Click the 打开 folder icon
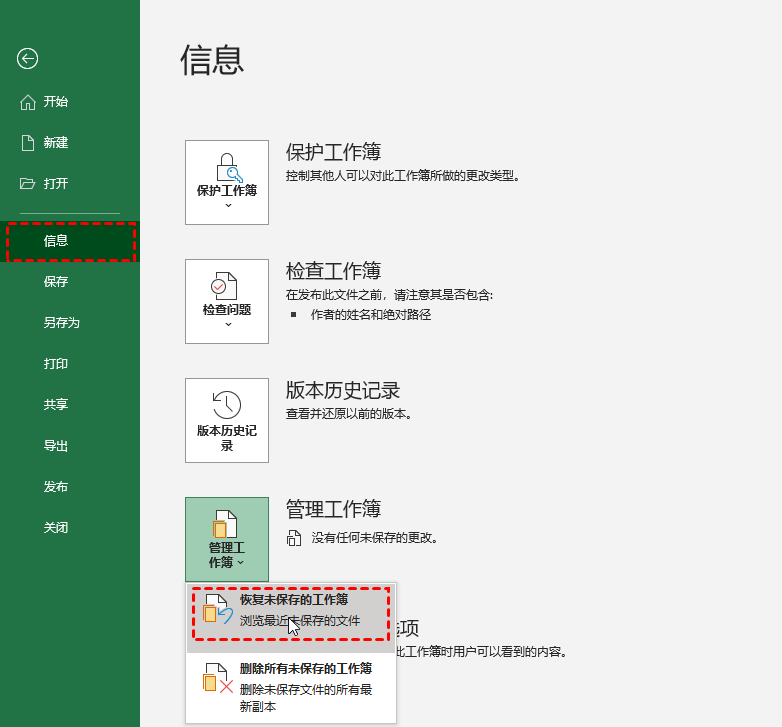Screen dimensions: 782x727 pos(28,184)
